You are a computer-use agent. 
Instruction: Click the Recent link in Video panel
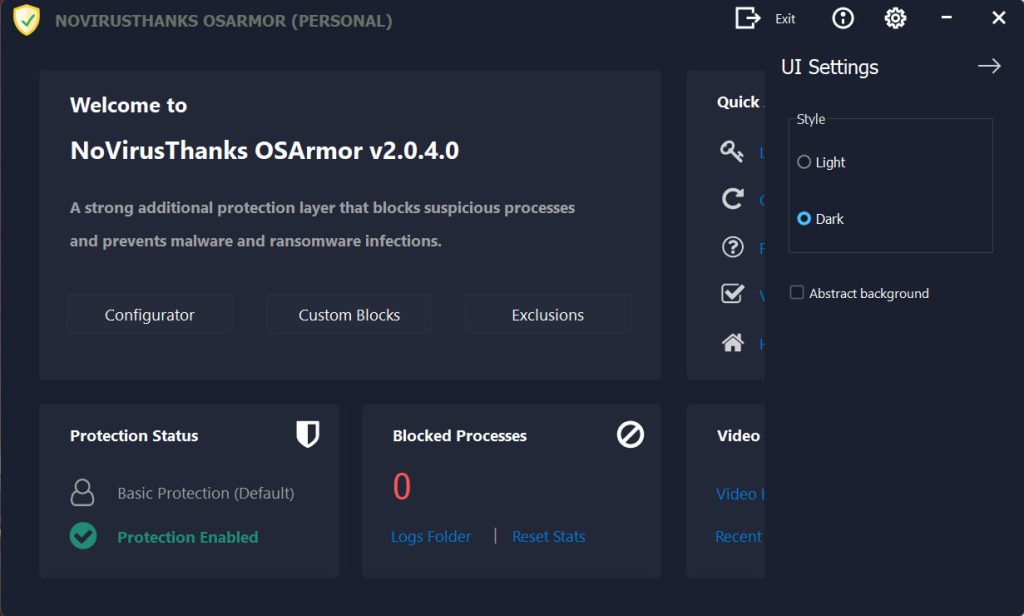(x=739, y=536)
